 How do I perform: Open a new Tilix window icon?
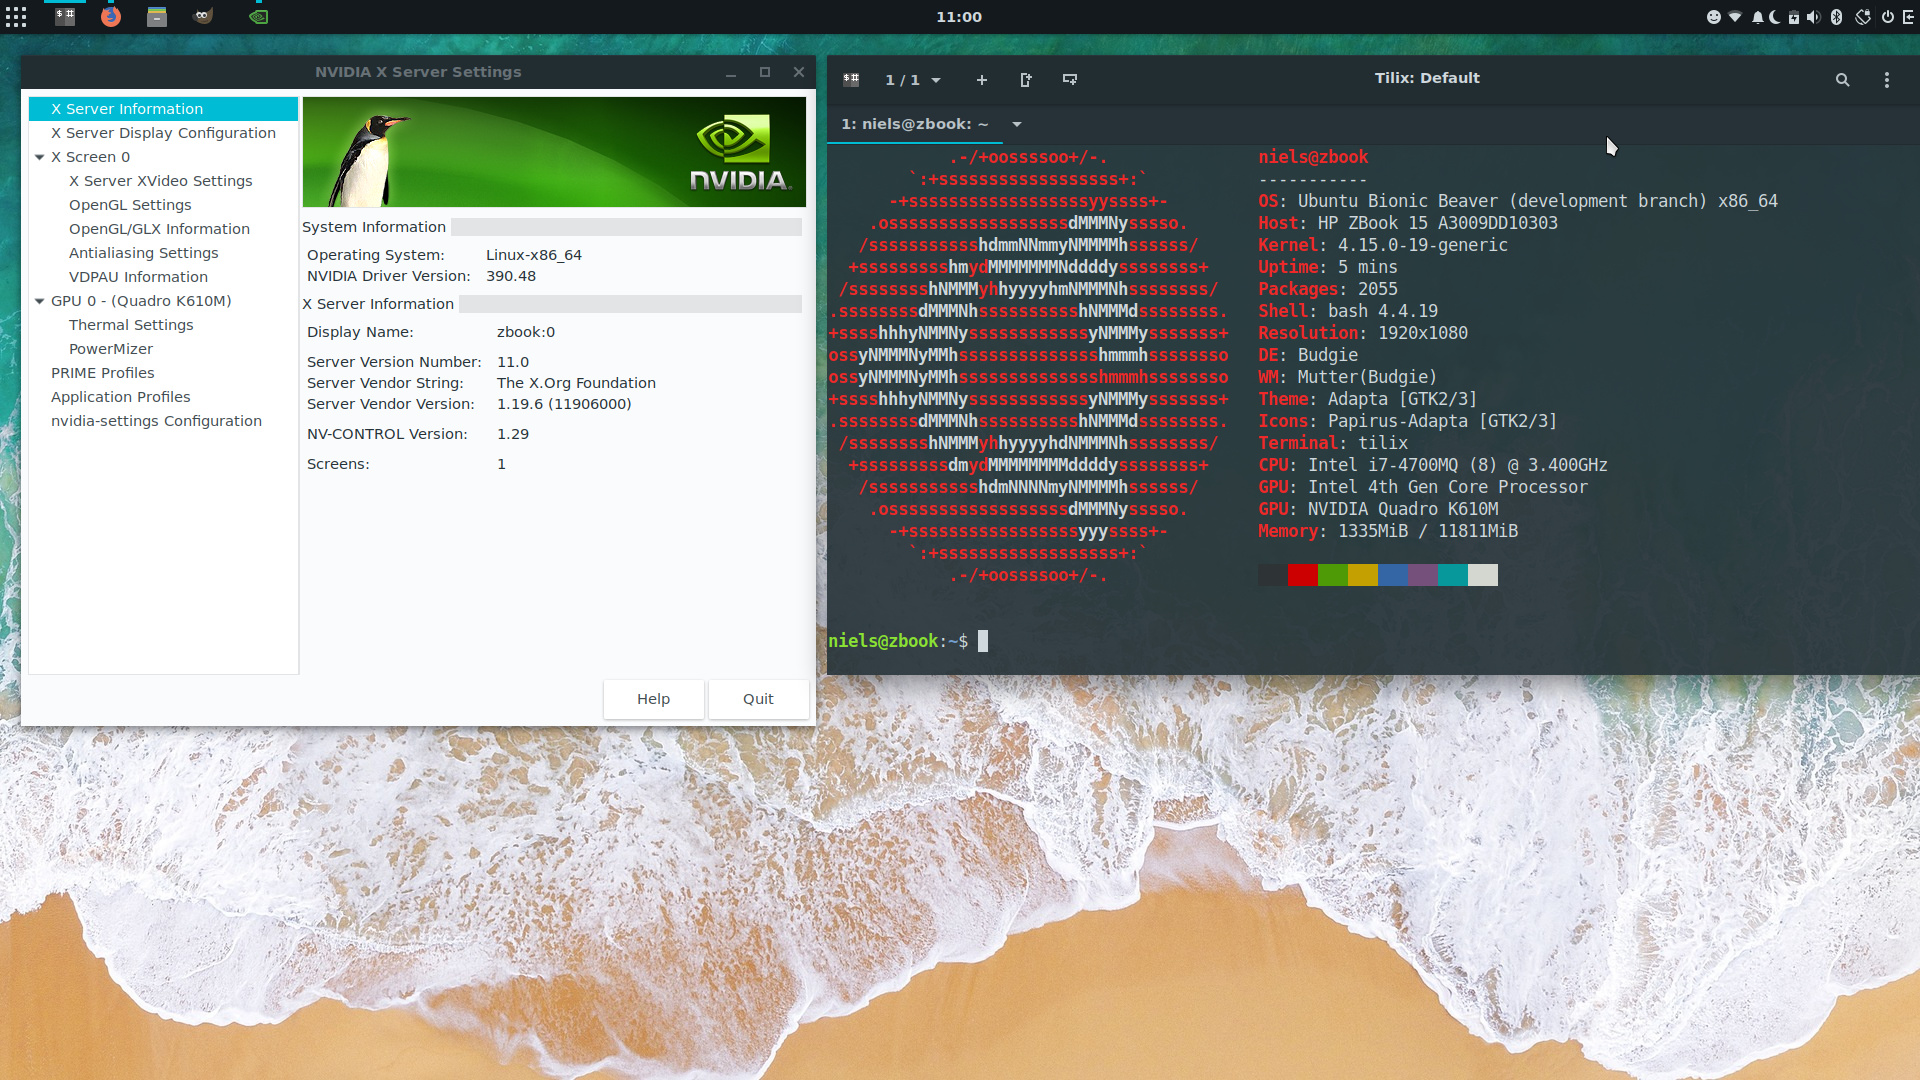point(1070,80)
